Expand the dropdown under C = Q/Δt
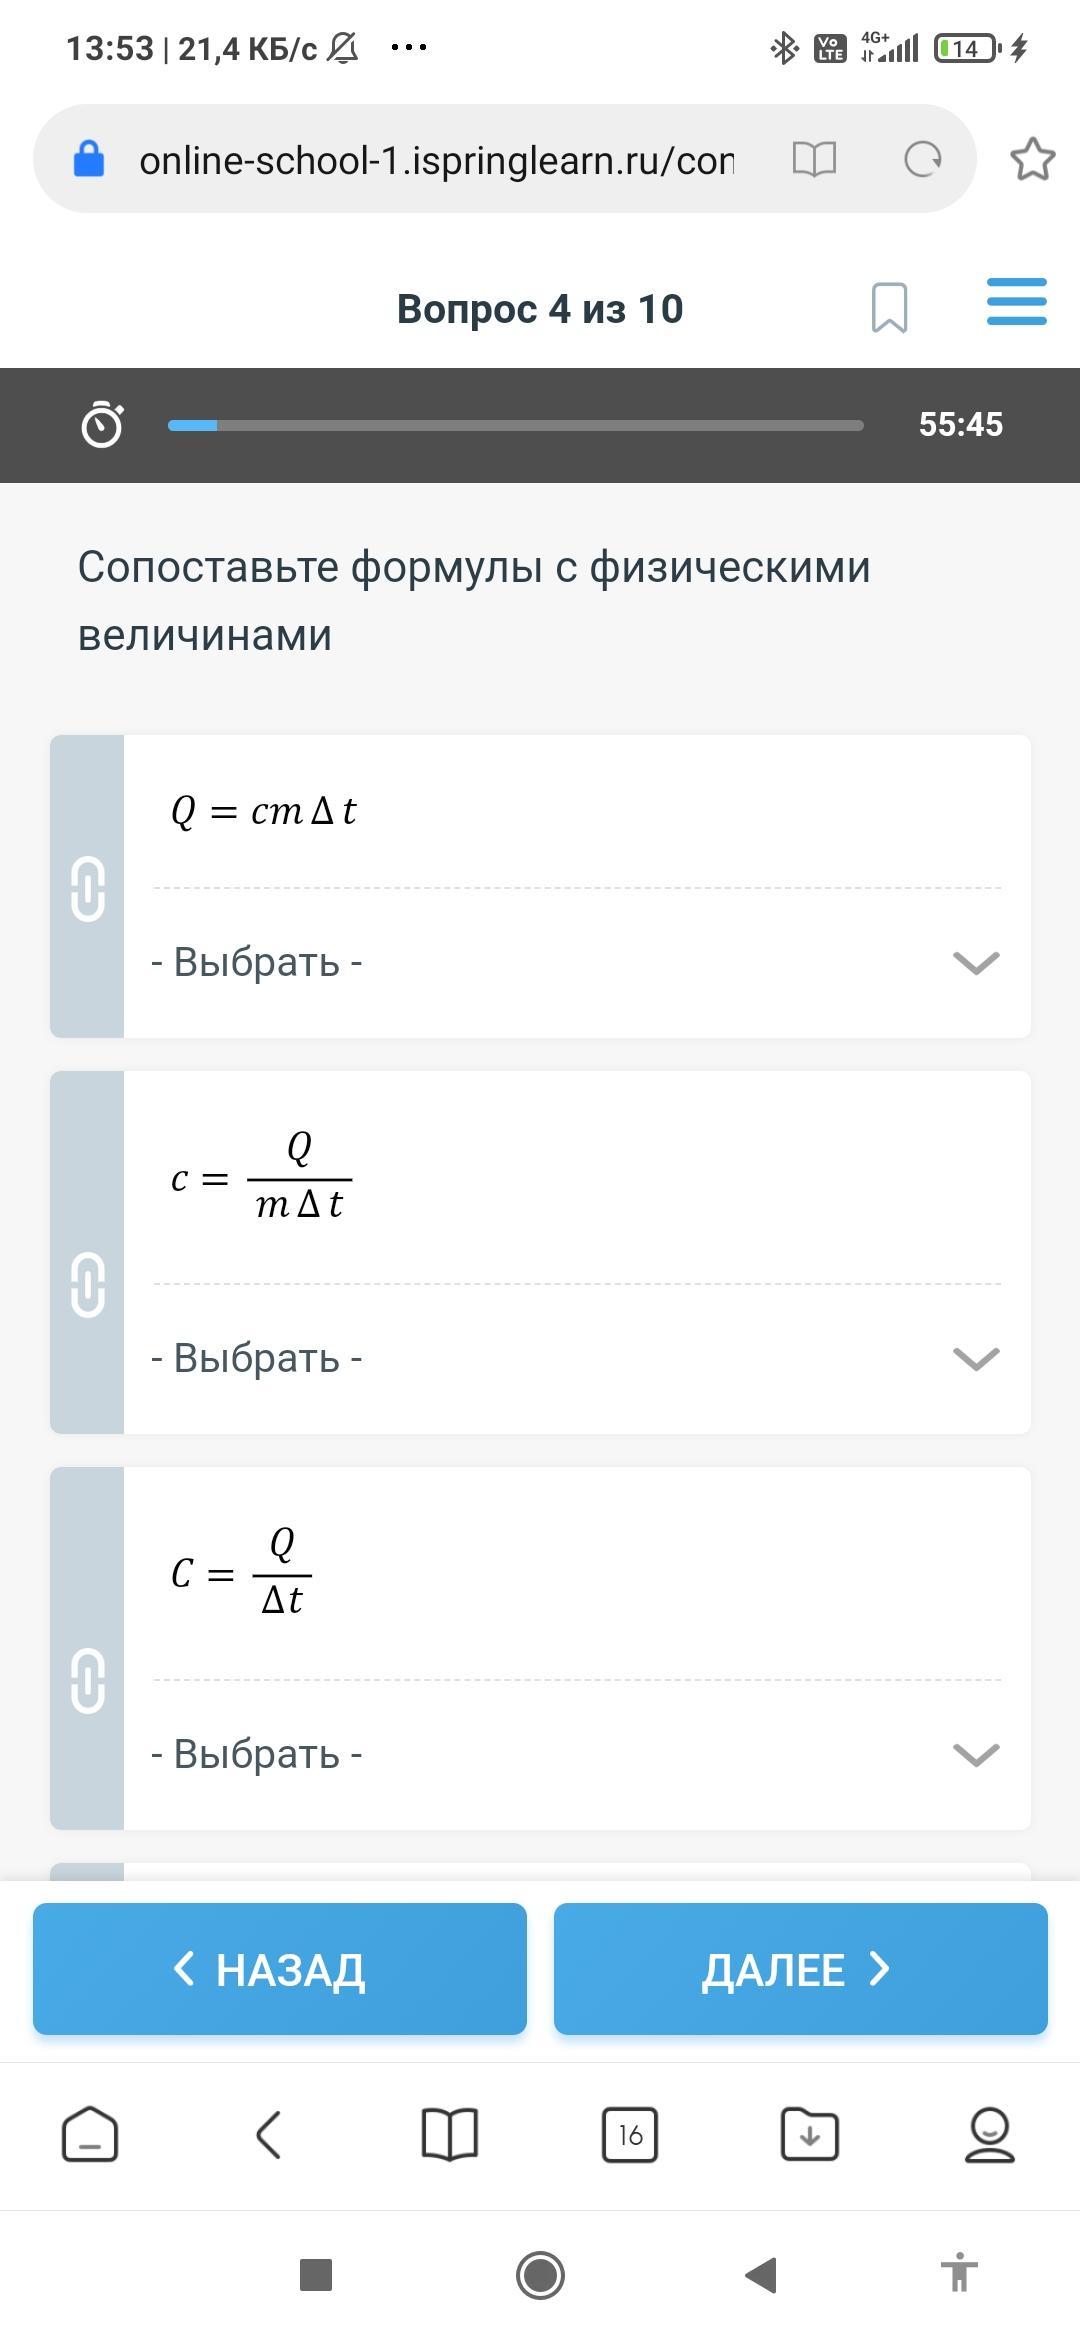The image size is (1080, 2340). (576, 1754)
